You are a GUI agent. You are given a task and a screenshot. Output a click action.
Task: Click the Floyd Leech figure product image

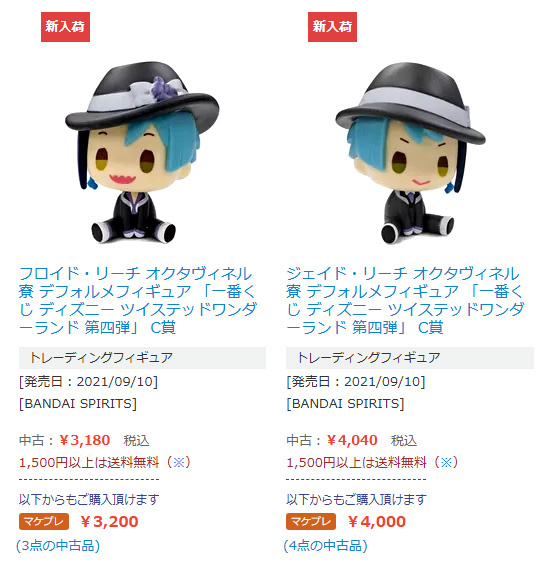coord(142,152)
